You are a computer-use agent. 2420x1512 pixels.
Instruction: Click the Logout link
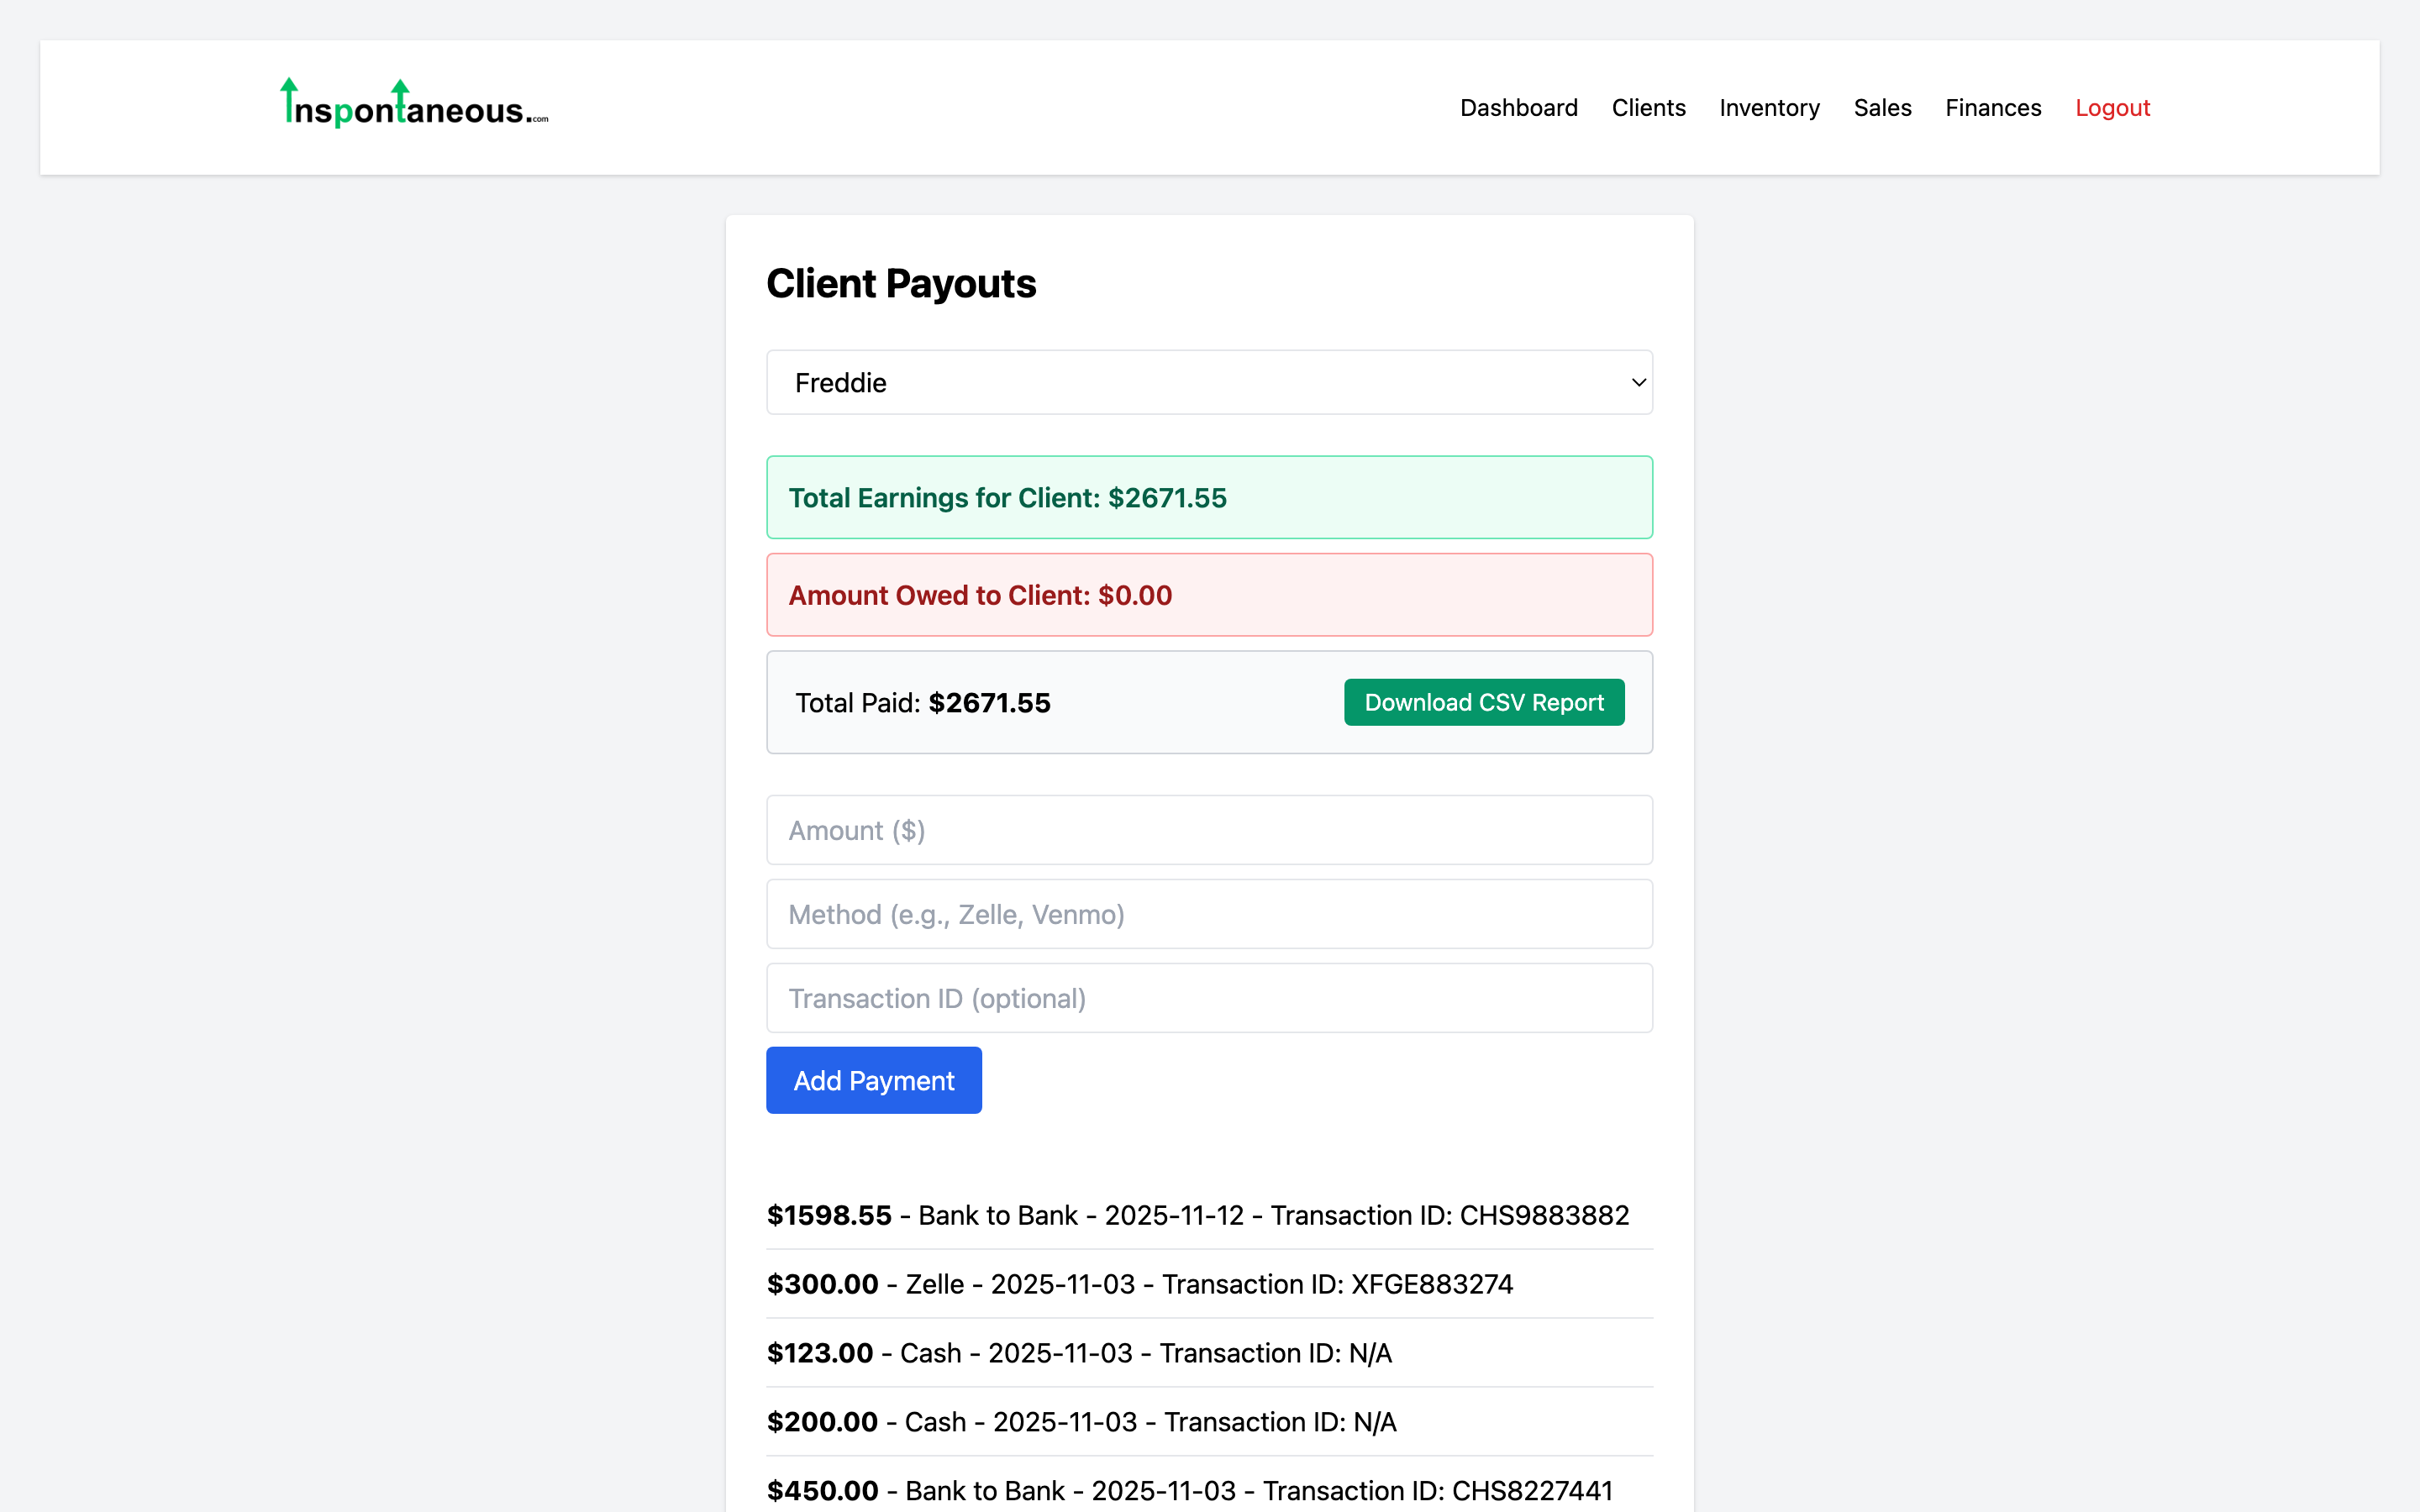2112,107
